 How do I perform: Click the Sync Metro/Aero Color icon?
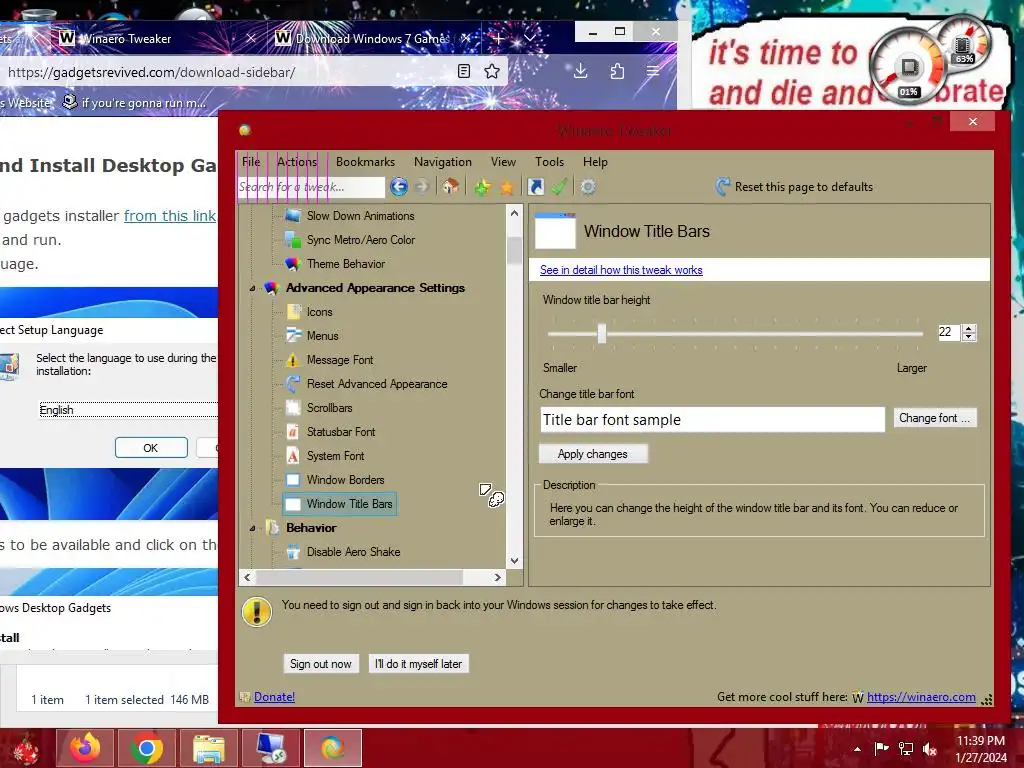click(x=293, y=240)
